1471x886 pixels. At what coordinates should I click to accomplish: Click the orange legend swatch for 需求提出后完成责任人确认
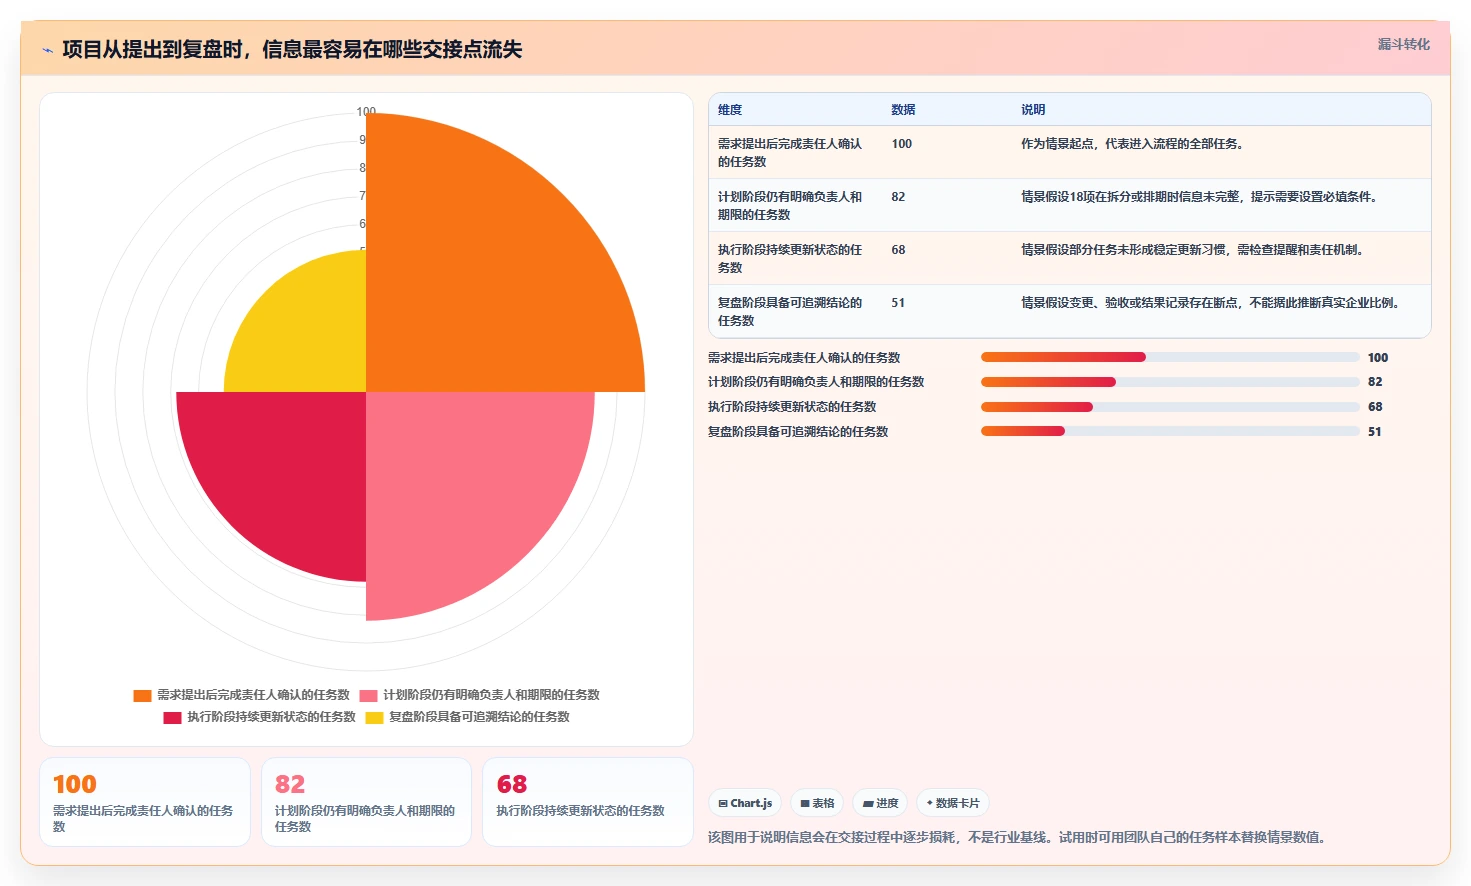pyautogui.click(x=142, y=695)
